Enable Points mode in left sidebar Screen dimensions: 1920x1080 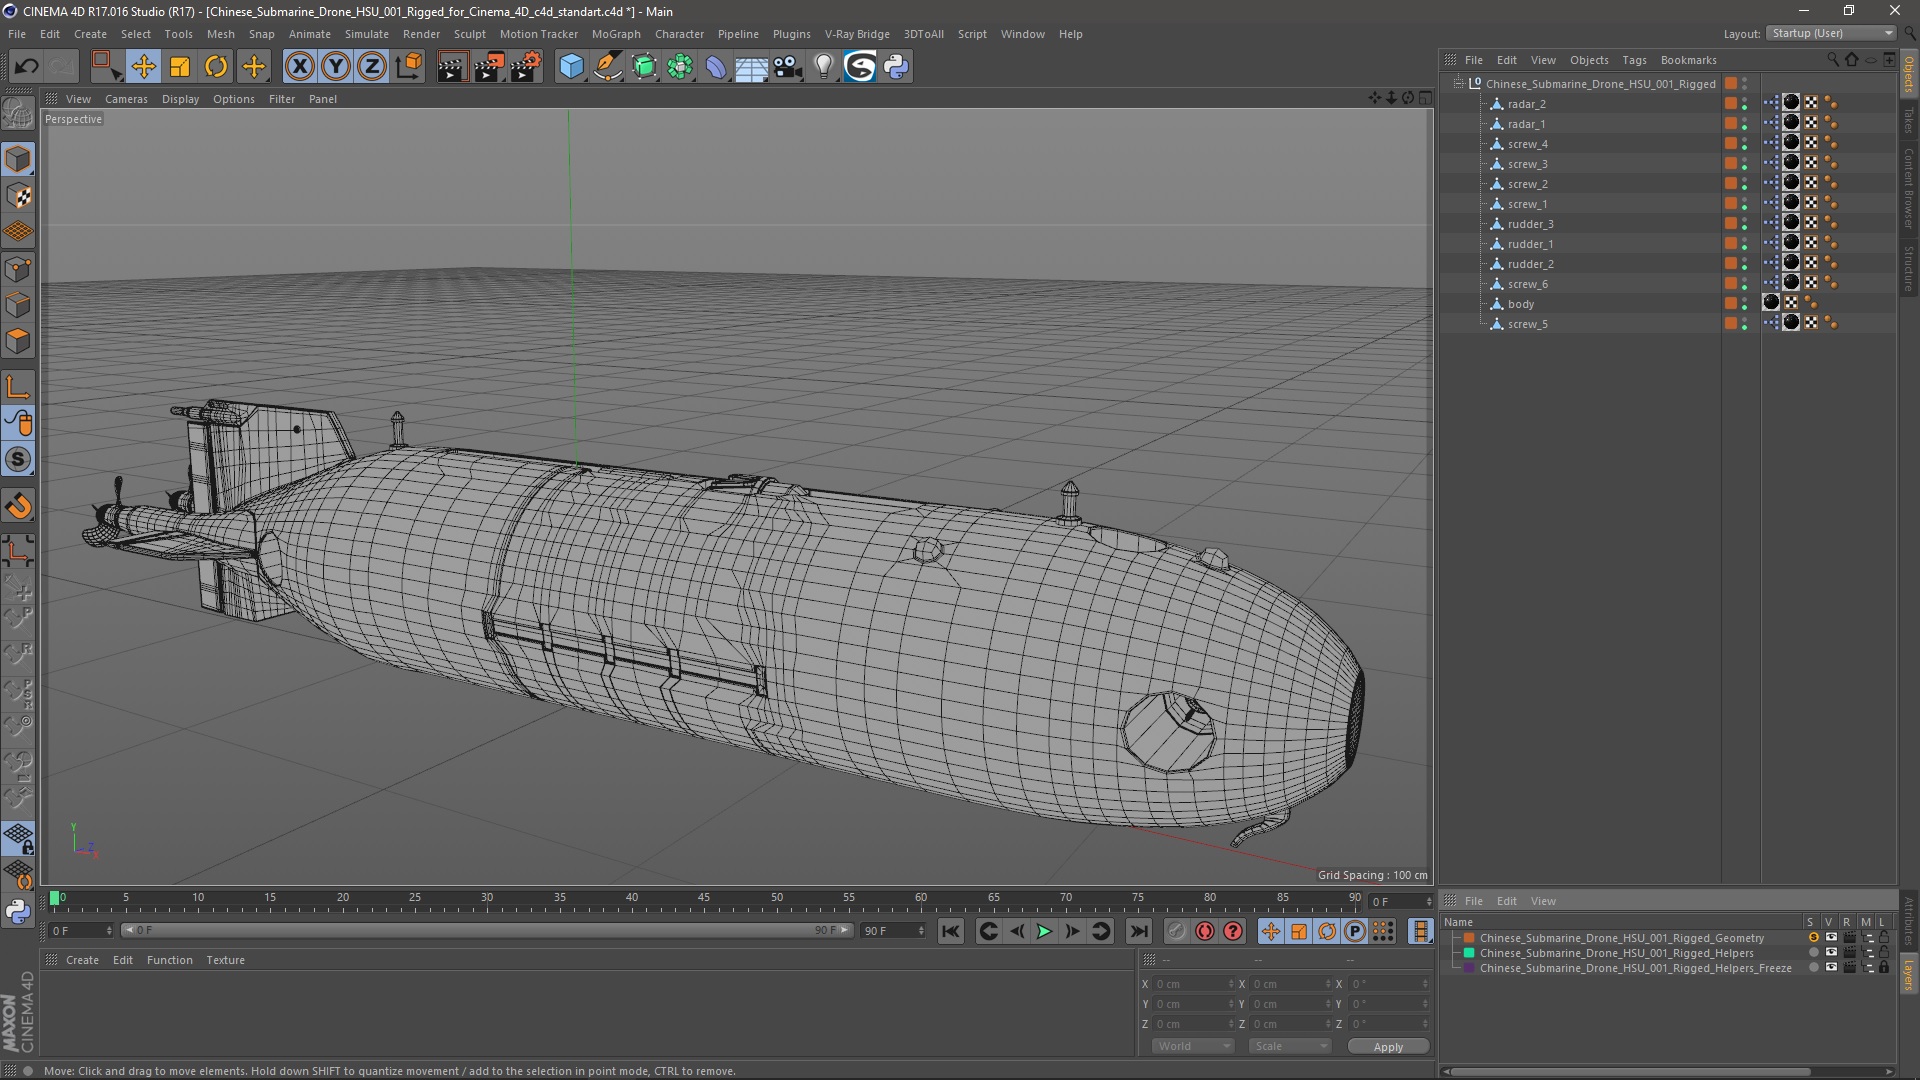pyautogui.click(x=18, y=269)
